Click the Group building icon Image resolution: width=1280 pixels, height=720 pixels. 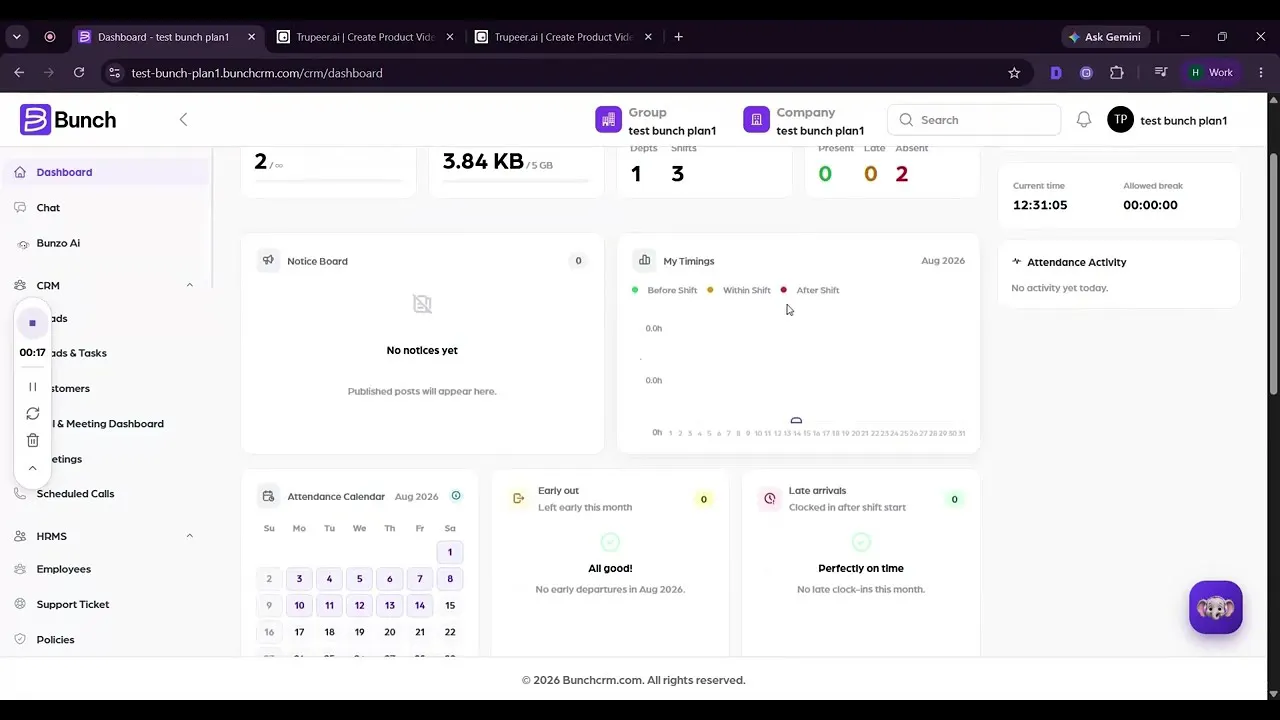[608, 120]
